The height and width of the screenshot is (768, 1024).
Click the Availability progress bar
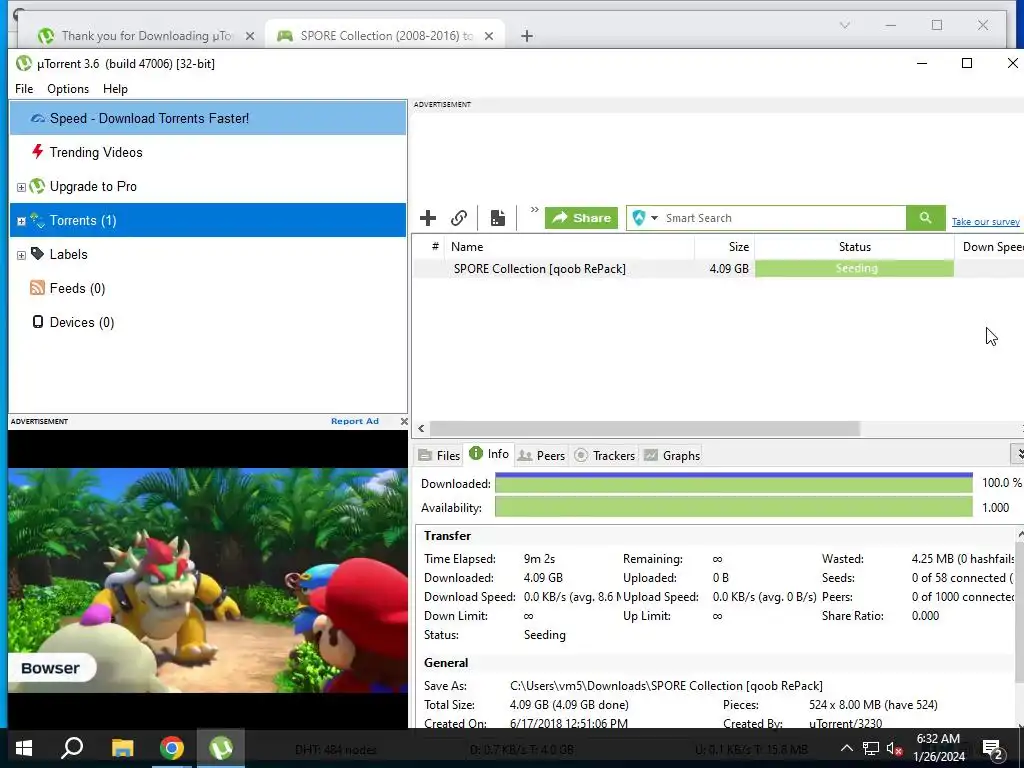click(733, 507)
